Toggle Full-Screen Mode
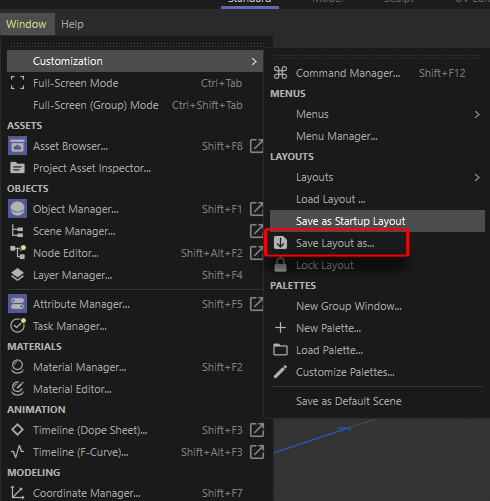Viewport: 490px width, 501px height. tap(135, 83)
